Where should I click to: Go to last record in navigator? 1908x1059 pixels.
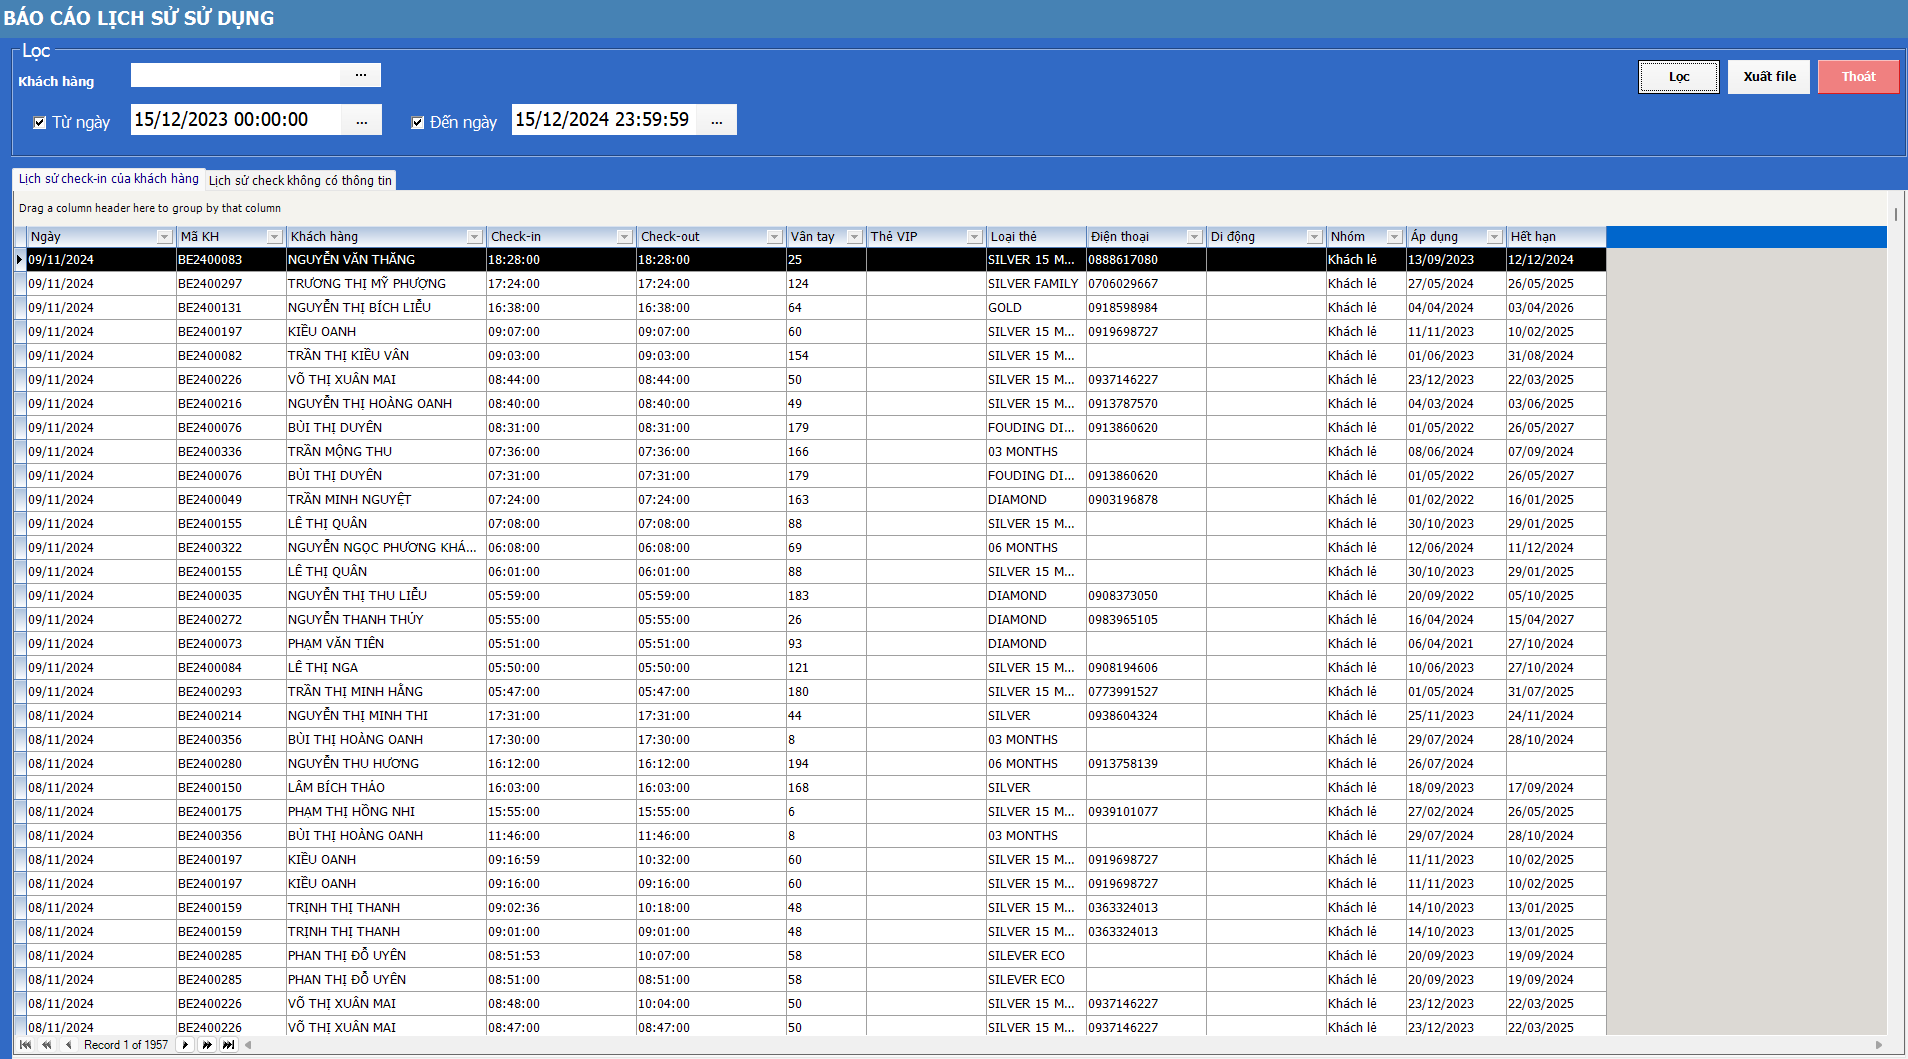pos(228,1045)
